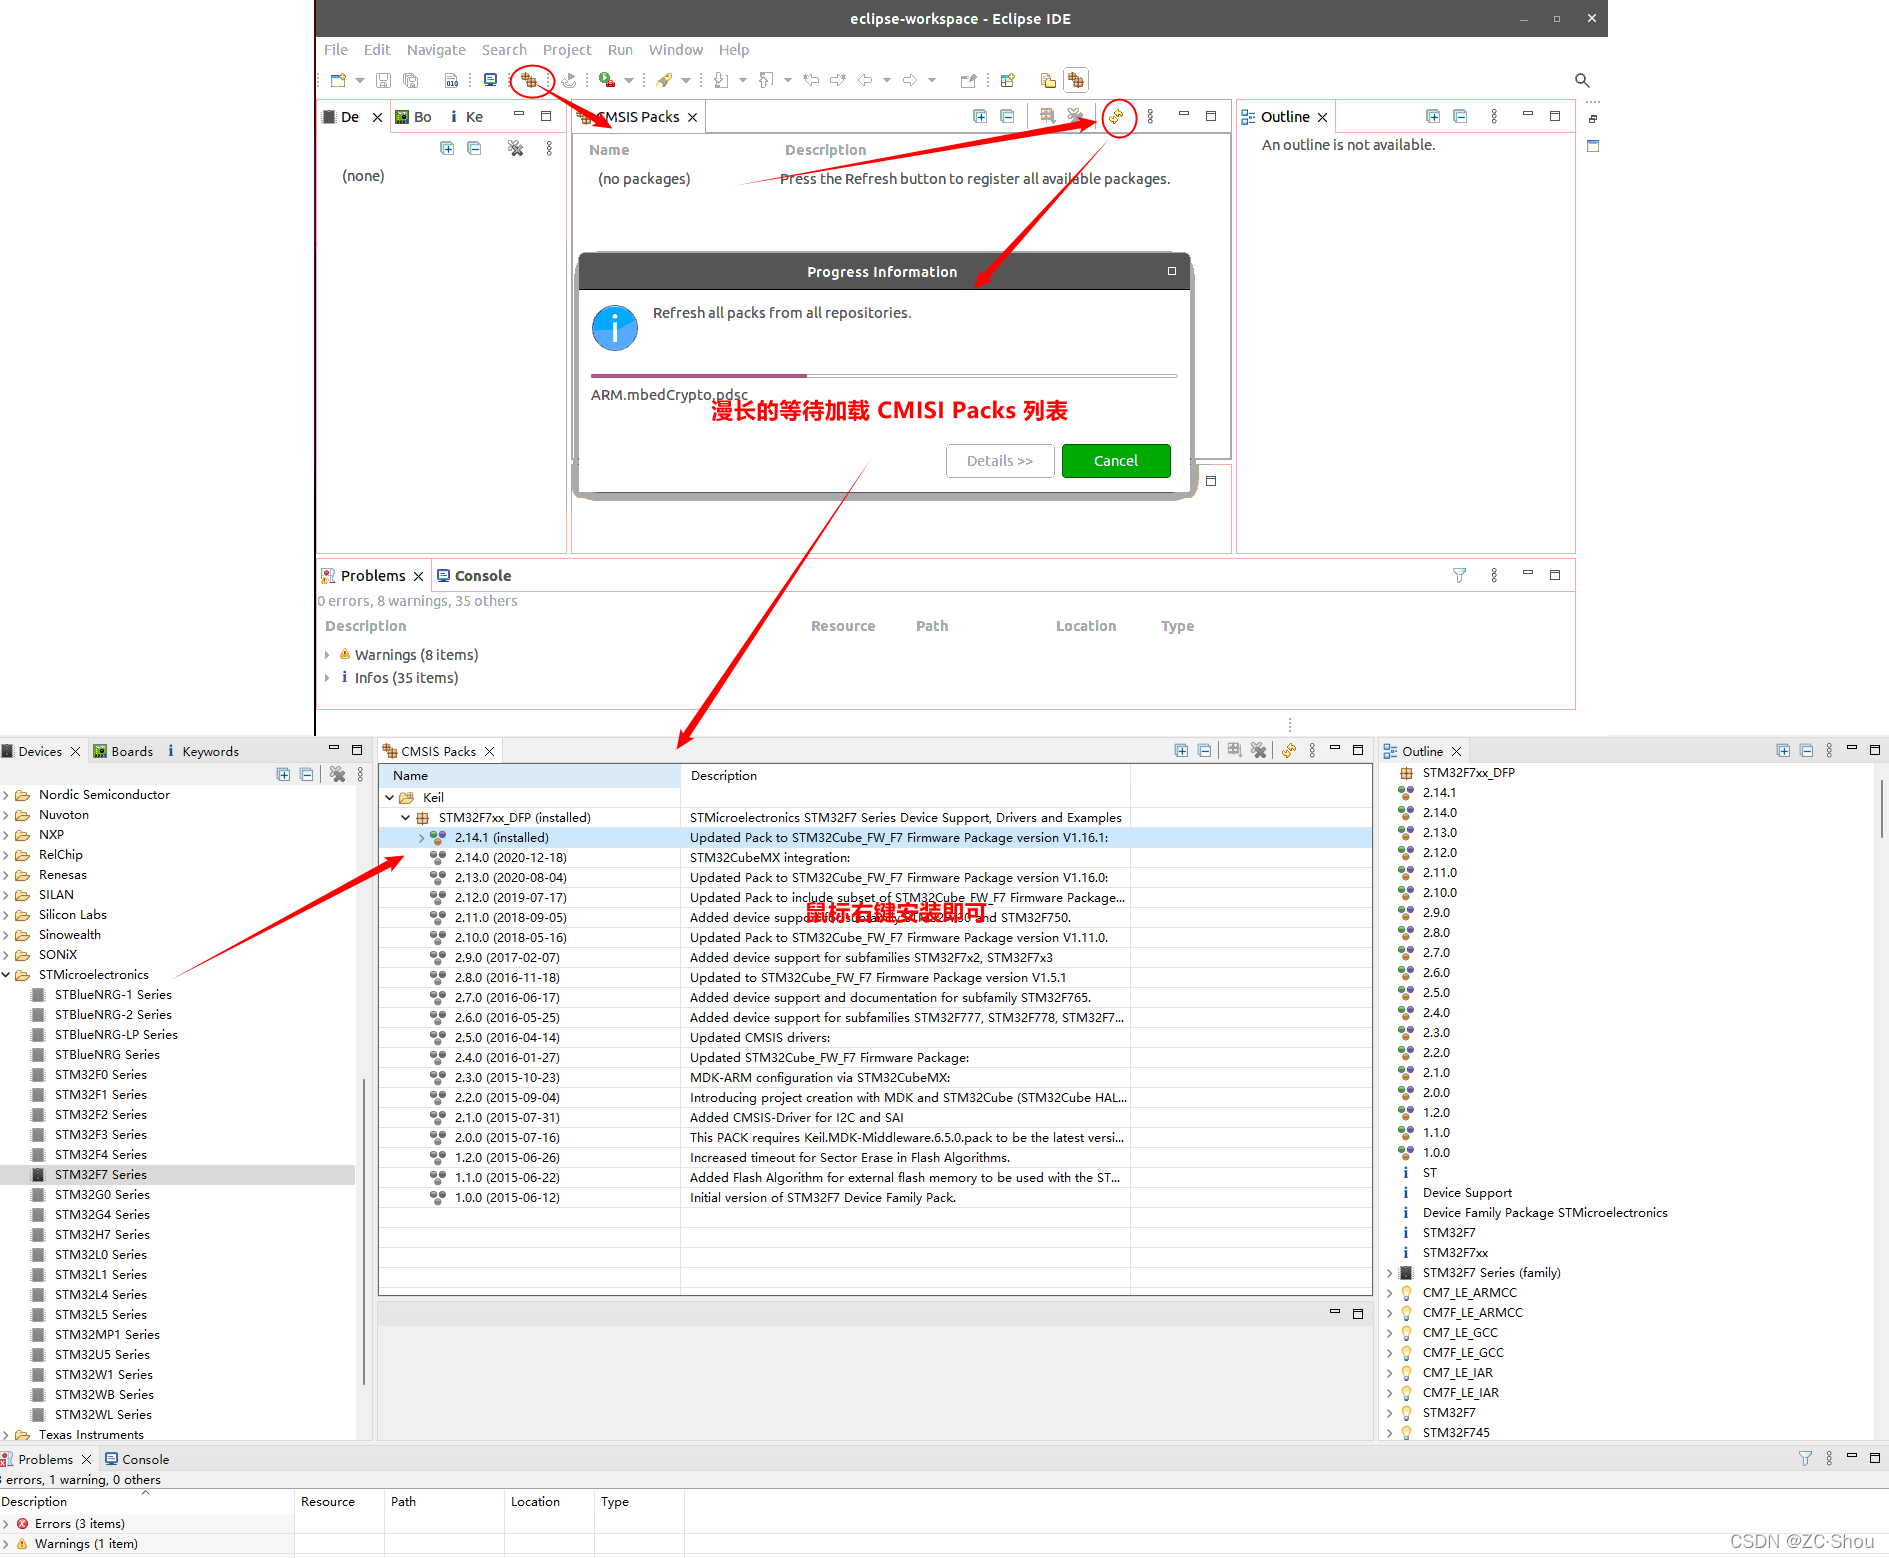Viewport: 1889px width, 1558px height.
Task: Open the view menu of the empty CMSIS Packs view
Action: [1150, 117]
